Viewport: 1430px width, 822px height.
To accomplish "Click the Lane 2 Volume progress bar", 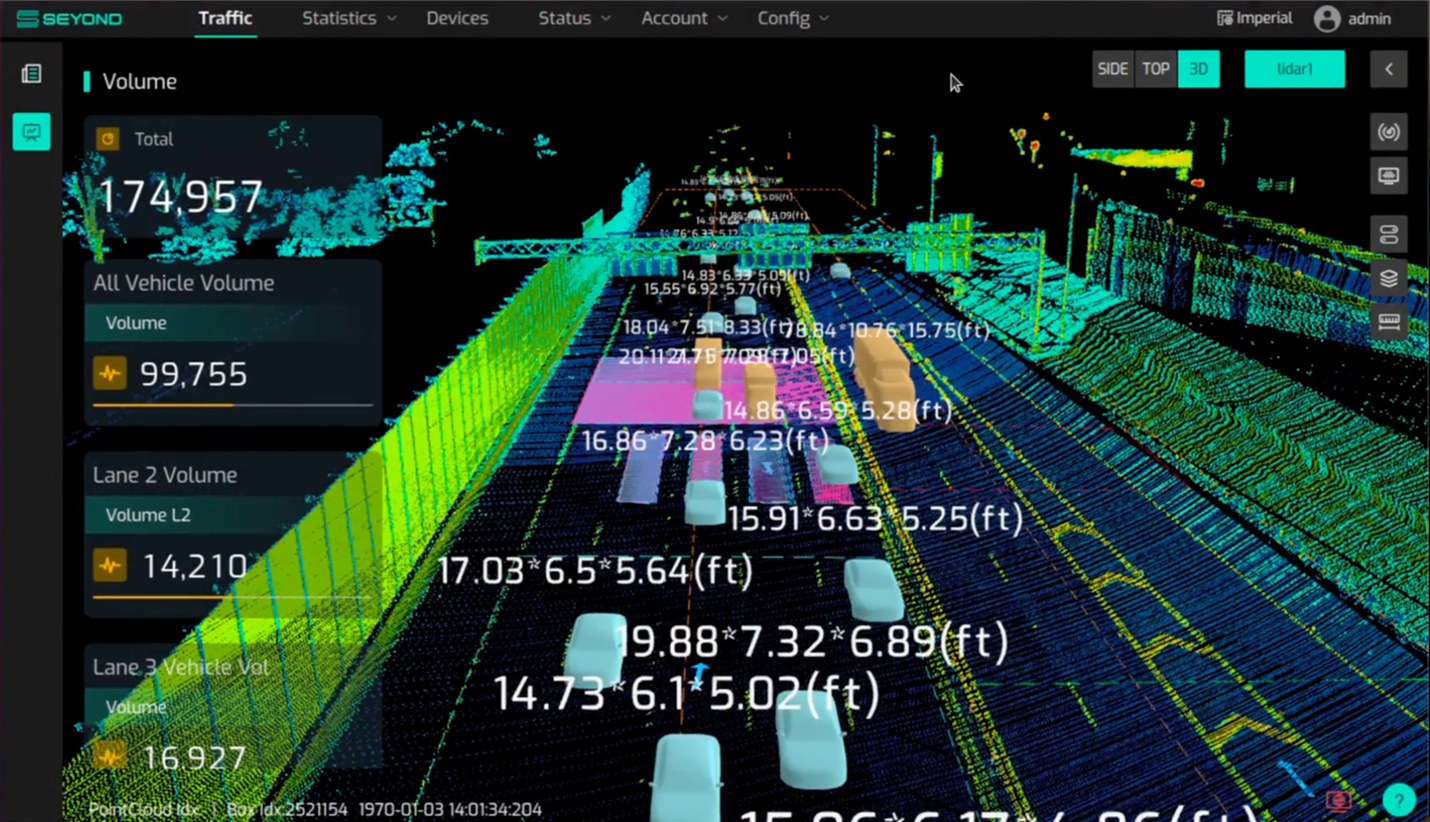I will pos(232,597).
